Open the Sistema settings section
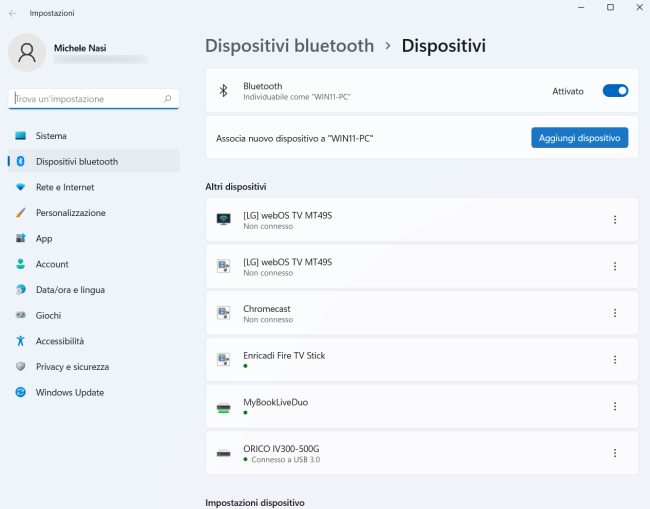The height and width of the screenshot is (509, 650). (94, 136)
